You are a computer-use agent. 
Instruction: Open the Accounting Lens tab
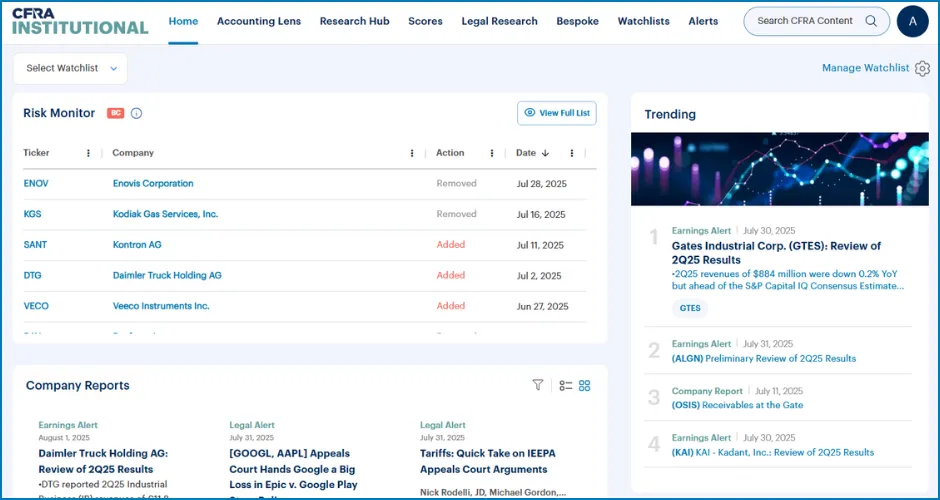pos(259,21)
